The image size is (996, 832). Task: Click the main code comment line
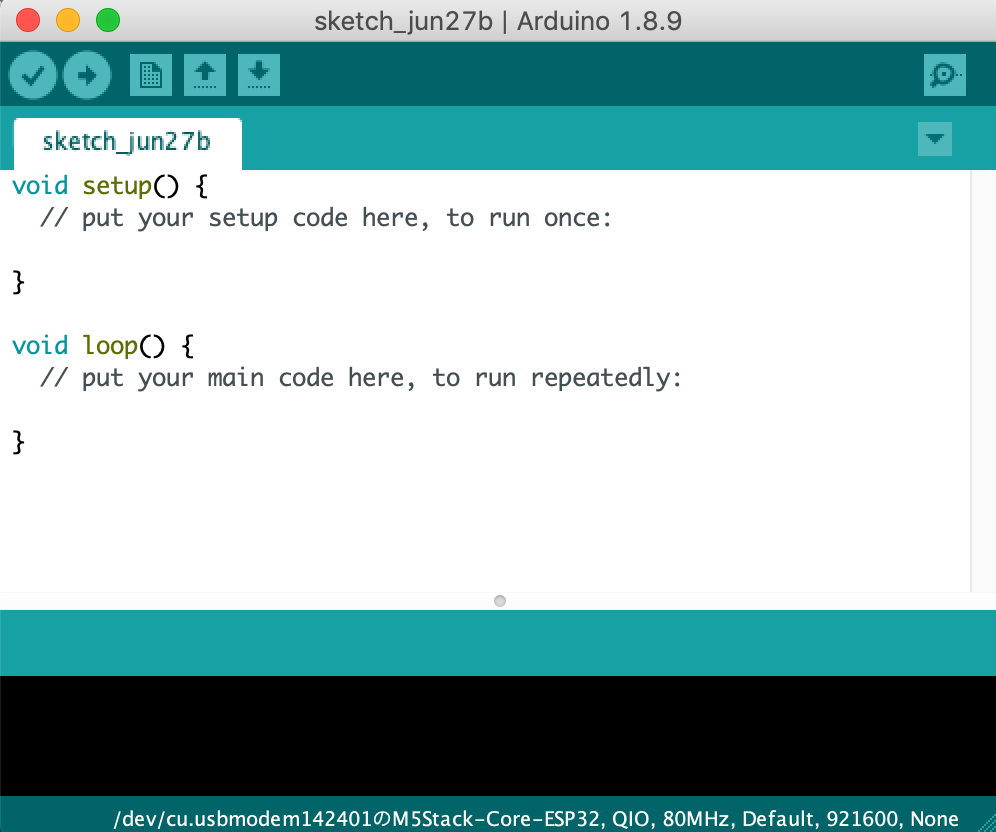point(361,379)
